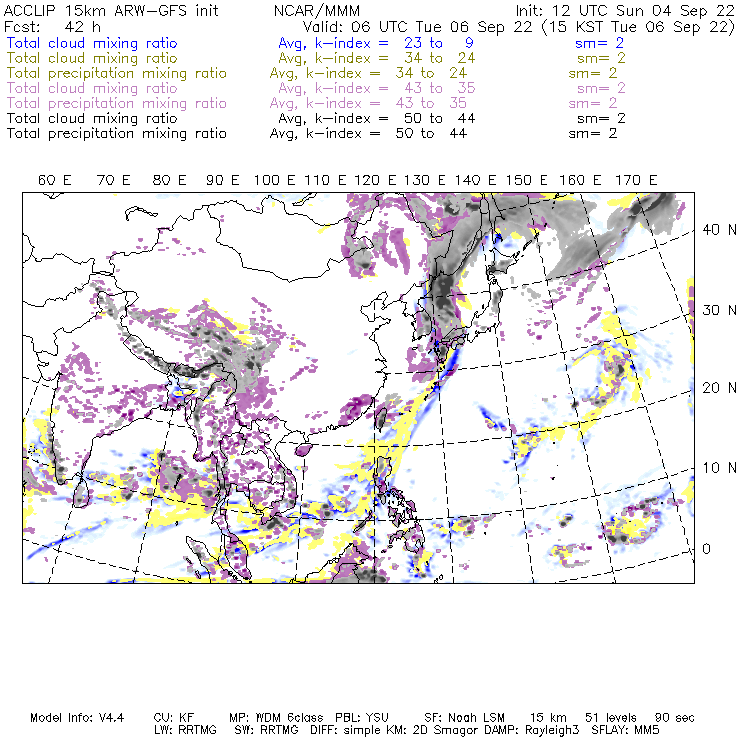This screenshot has height=740, width=740.
Task: Select olive 'Total cloud mixing ratio' legend label
Action: tap(92, 58)
